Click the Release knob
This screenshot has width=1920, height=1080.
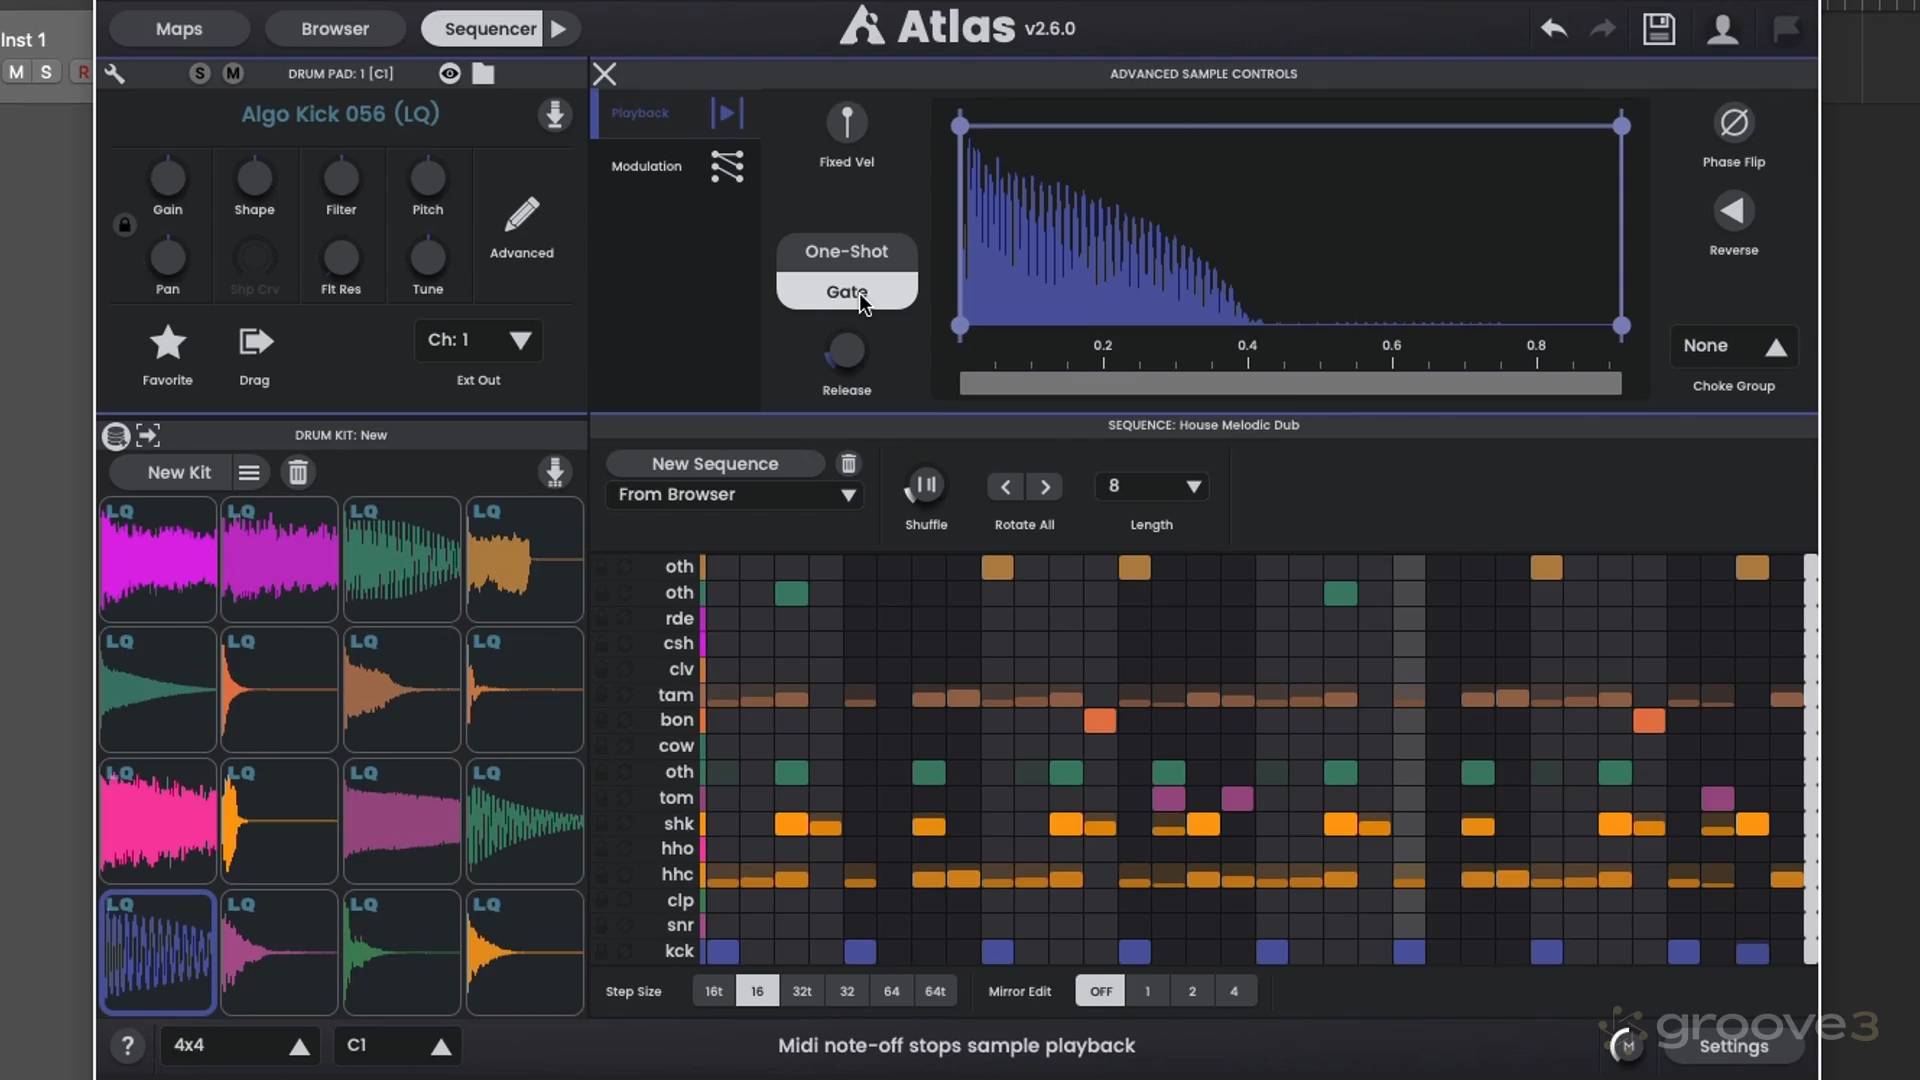pos(846,352)
